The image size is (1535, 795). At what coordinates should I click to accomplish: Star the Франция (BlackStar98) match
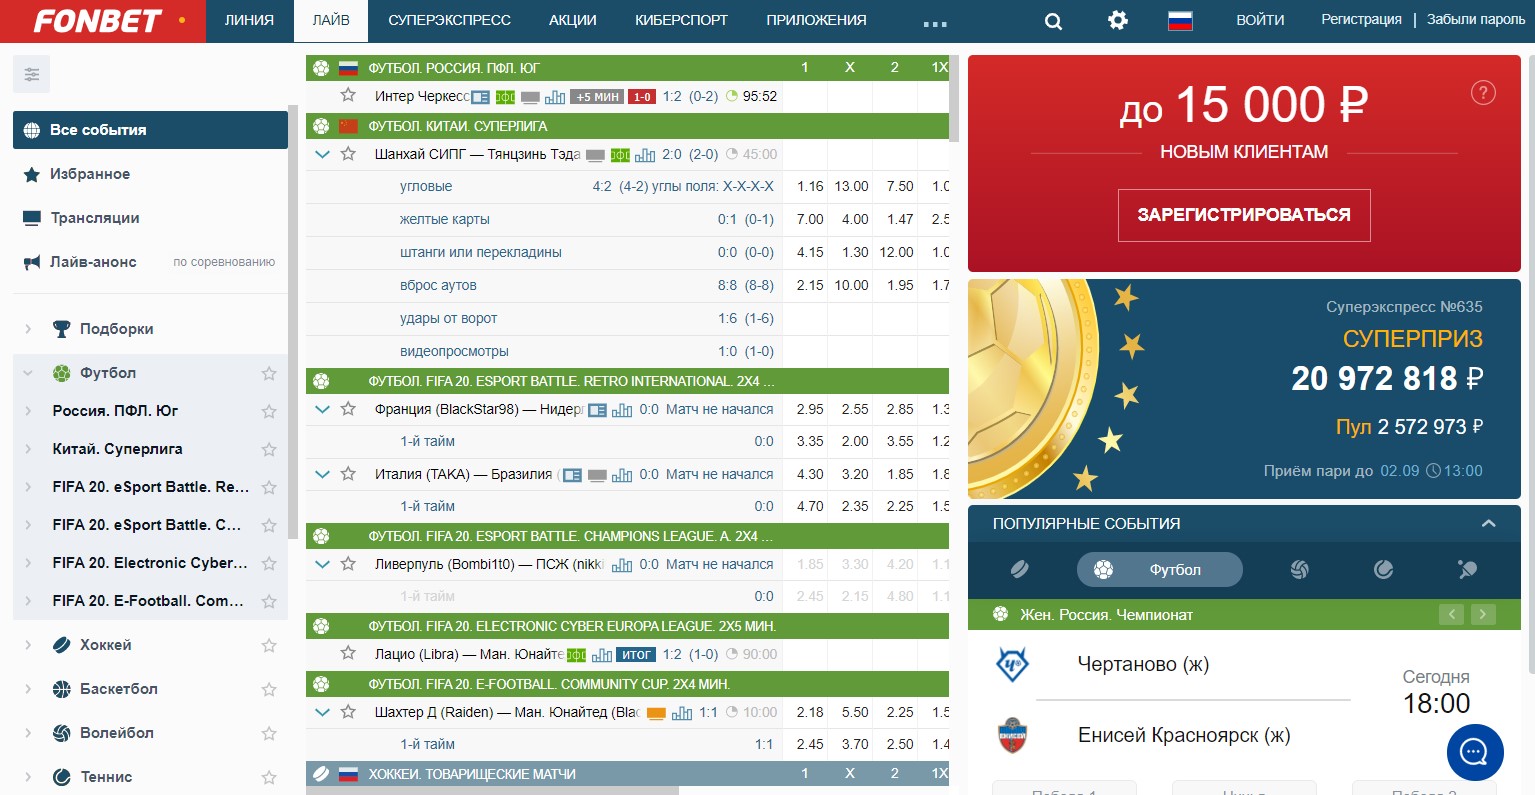(348, 408)
